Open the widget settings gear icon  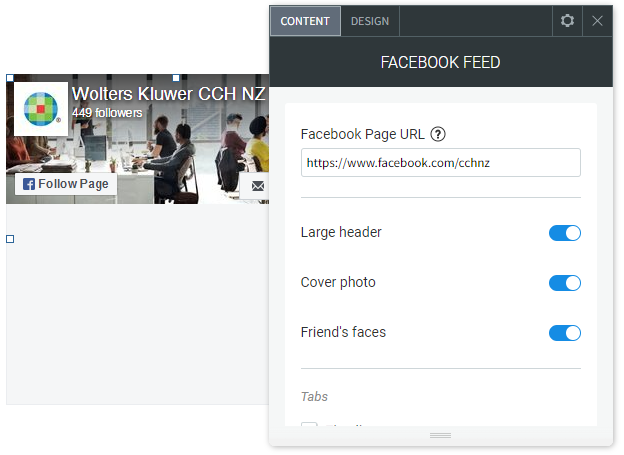click(567, 21)
